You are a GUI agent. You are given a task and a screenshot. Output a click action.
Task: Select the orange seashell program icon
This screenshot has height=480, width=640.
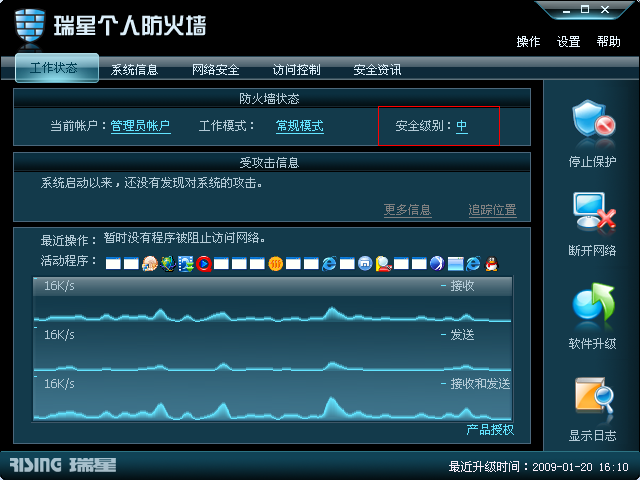149,264
